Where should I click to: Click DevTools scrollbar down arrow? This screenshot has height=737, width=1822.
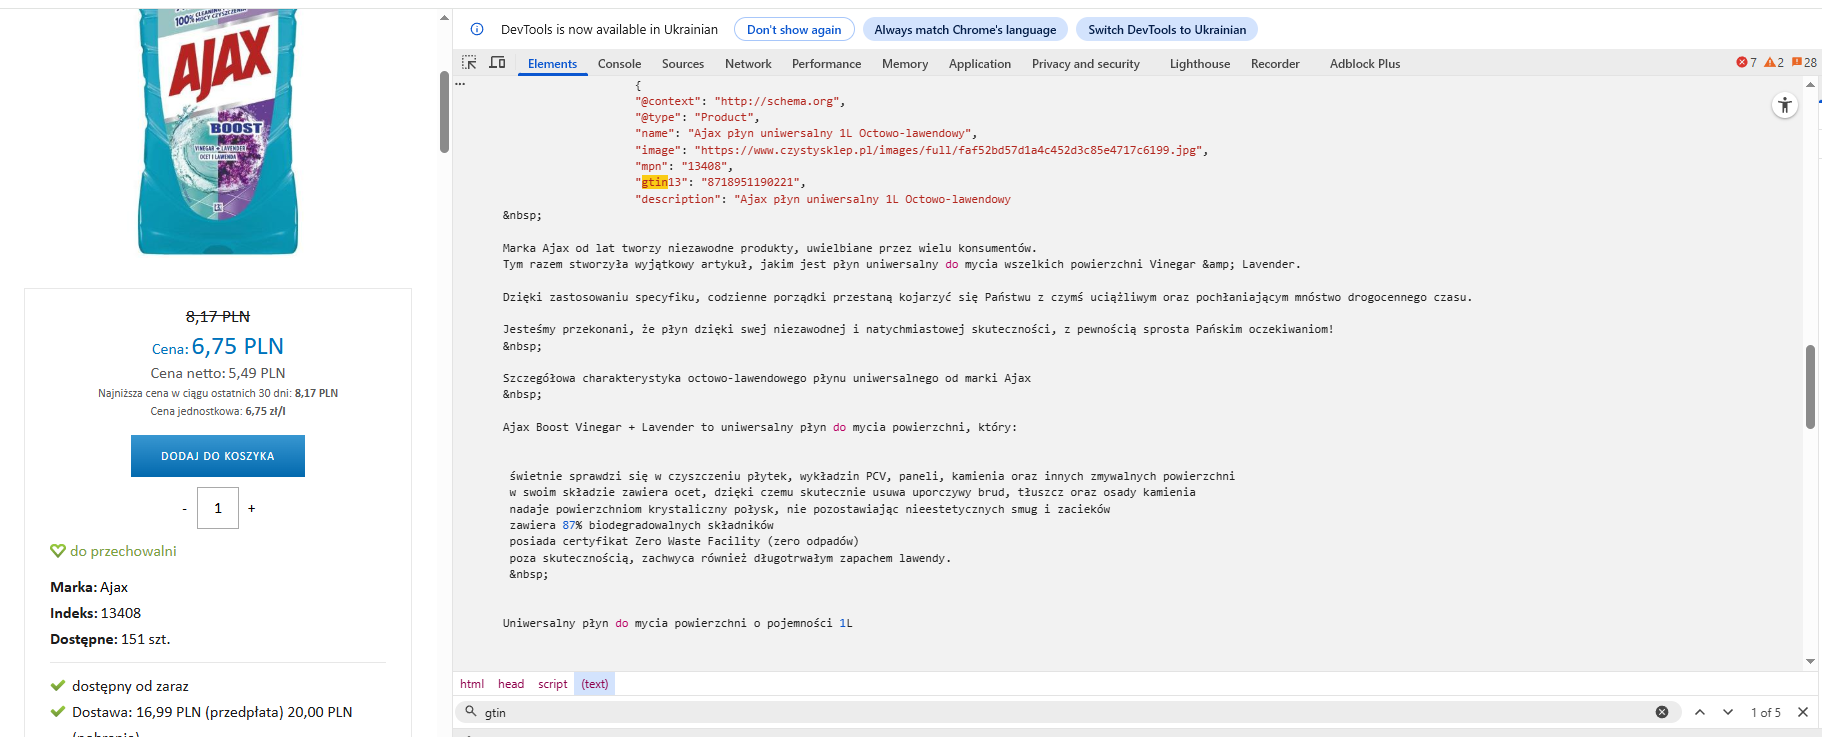click(1810, 661)
